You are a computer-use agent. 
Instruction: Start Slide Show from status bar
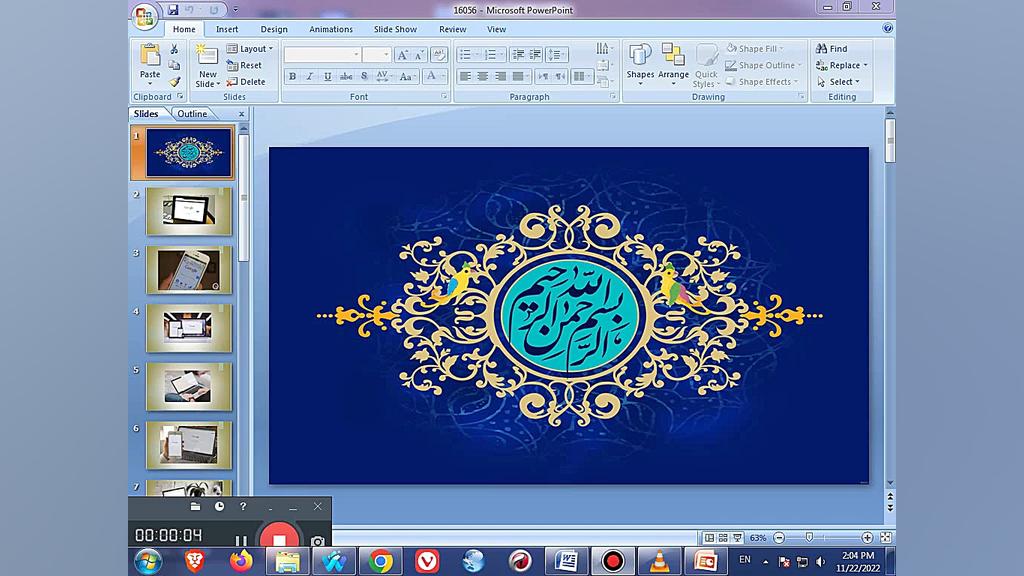tap(737, 537)
